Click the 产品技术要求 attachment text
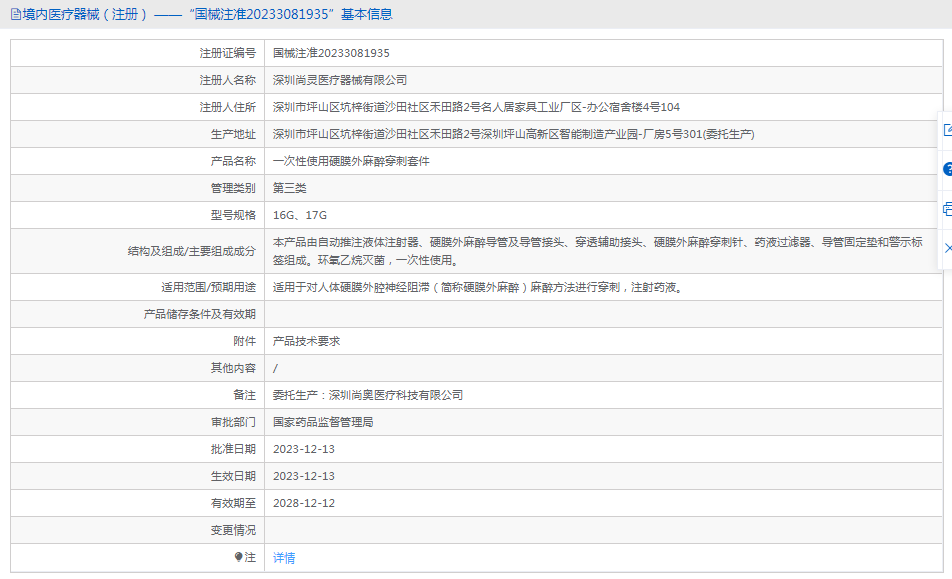 pos(307,341)
